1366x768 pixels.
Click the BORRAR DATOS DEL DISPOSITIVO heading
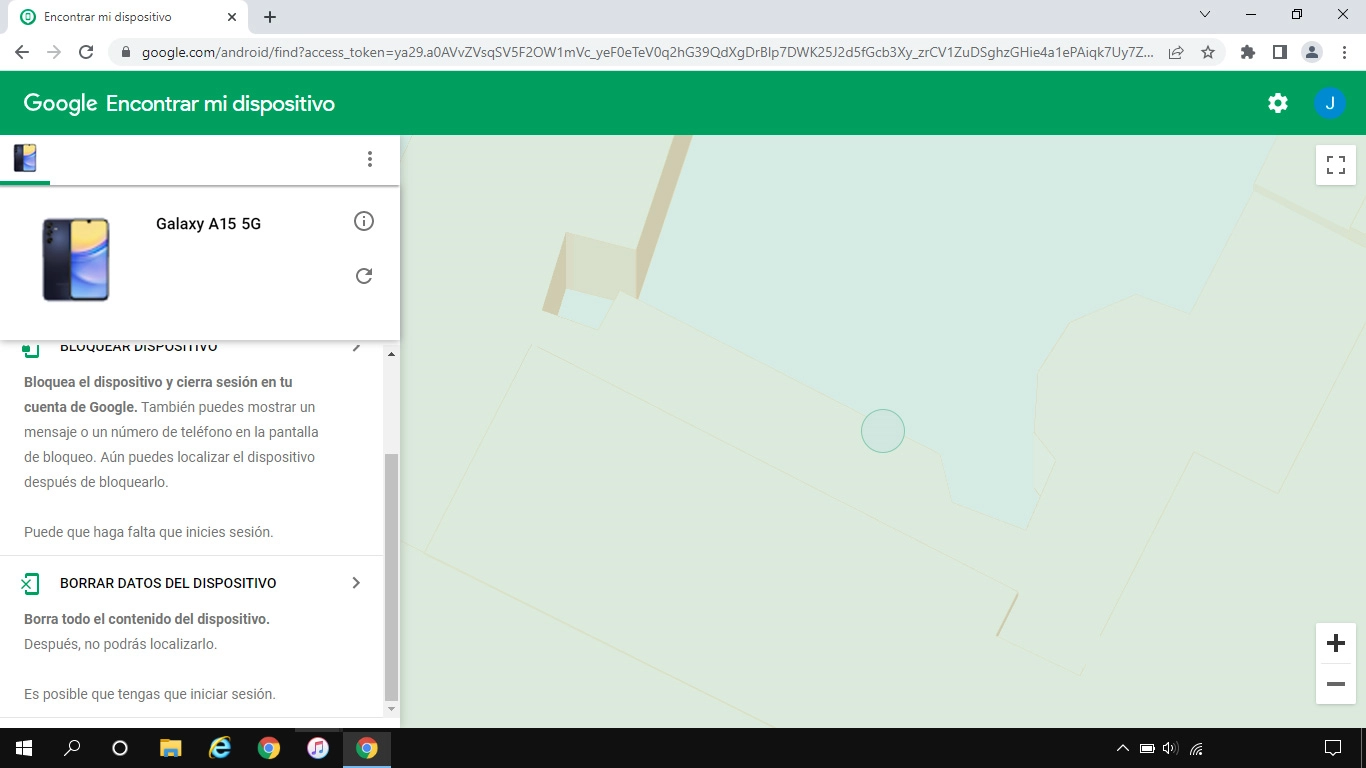click(167, 582)
